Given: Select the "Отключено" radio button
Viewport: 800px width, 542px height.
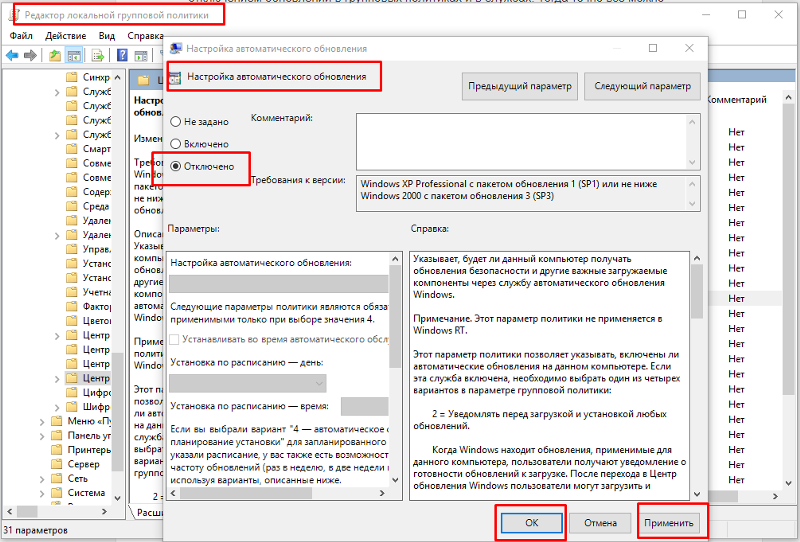Looking at the screenshot, I should (x=176, y=166).
